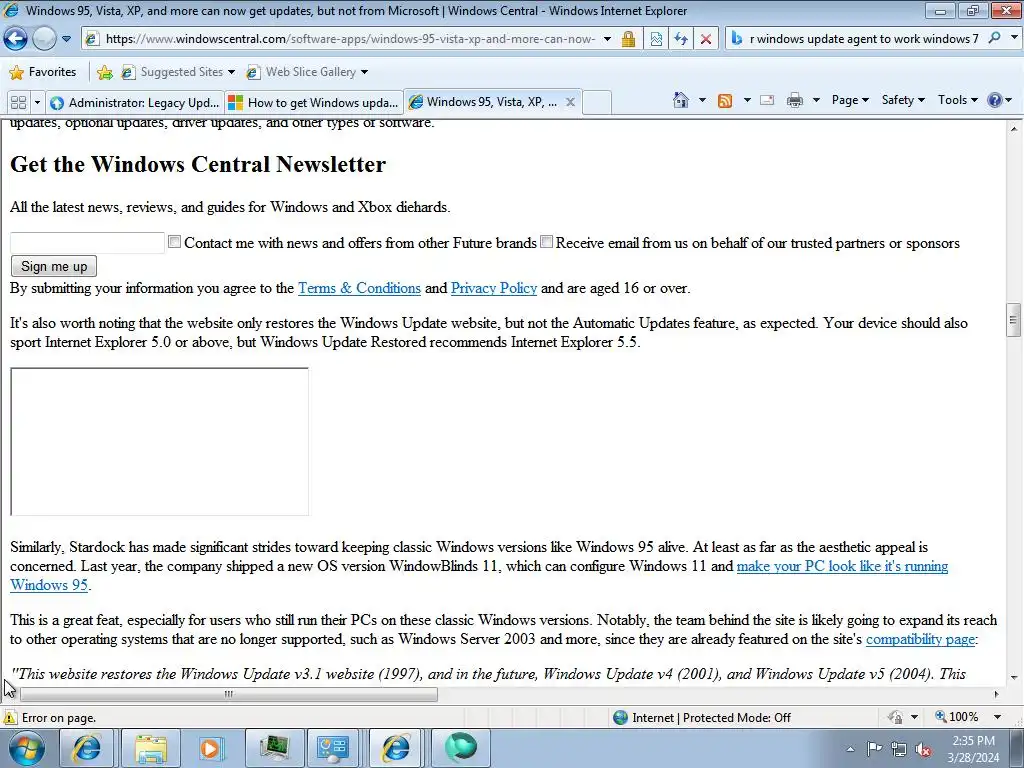Open the Safety menu
This screenshot has width=1024, height=768.
pos(903,100)
